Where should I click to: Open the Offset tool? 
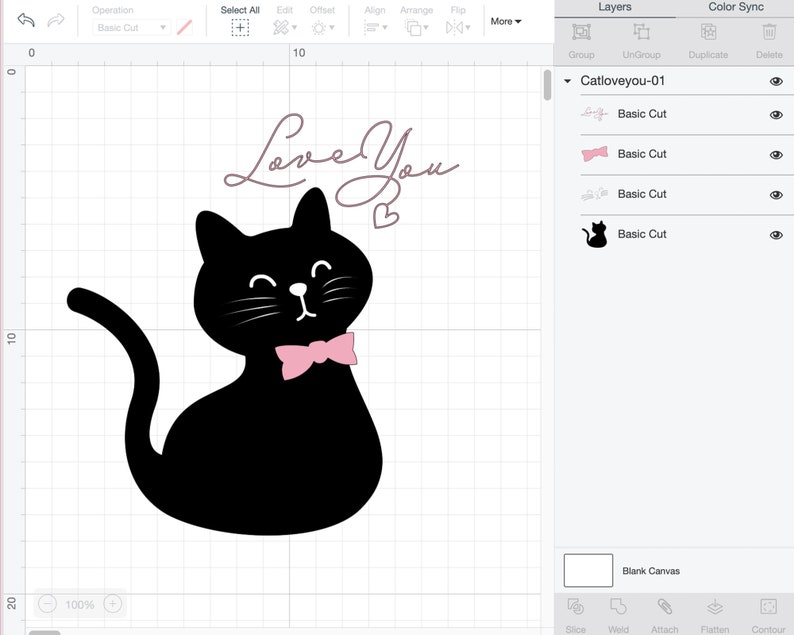tap(323, 27)
